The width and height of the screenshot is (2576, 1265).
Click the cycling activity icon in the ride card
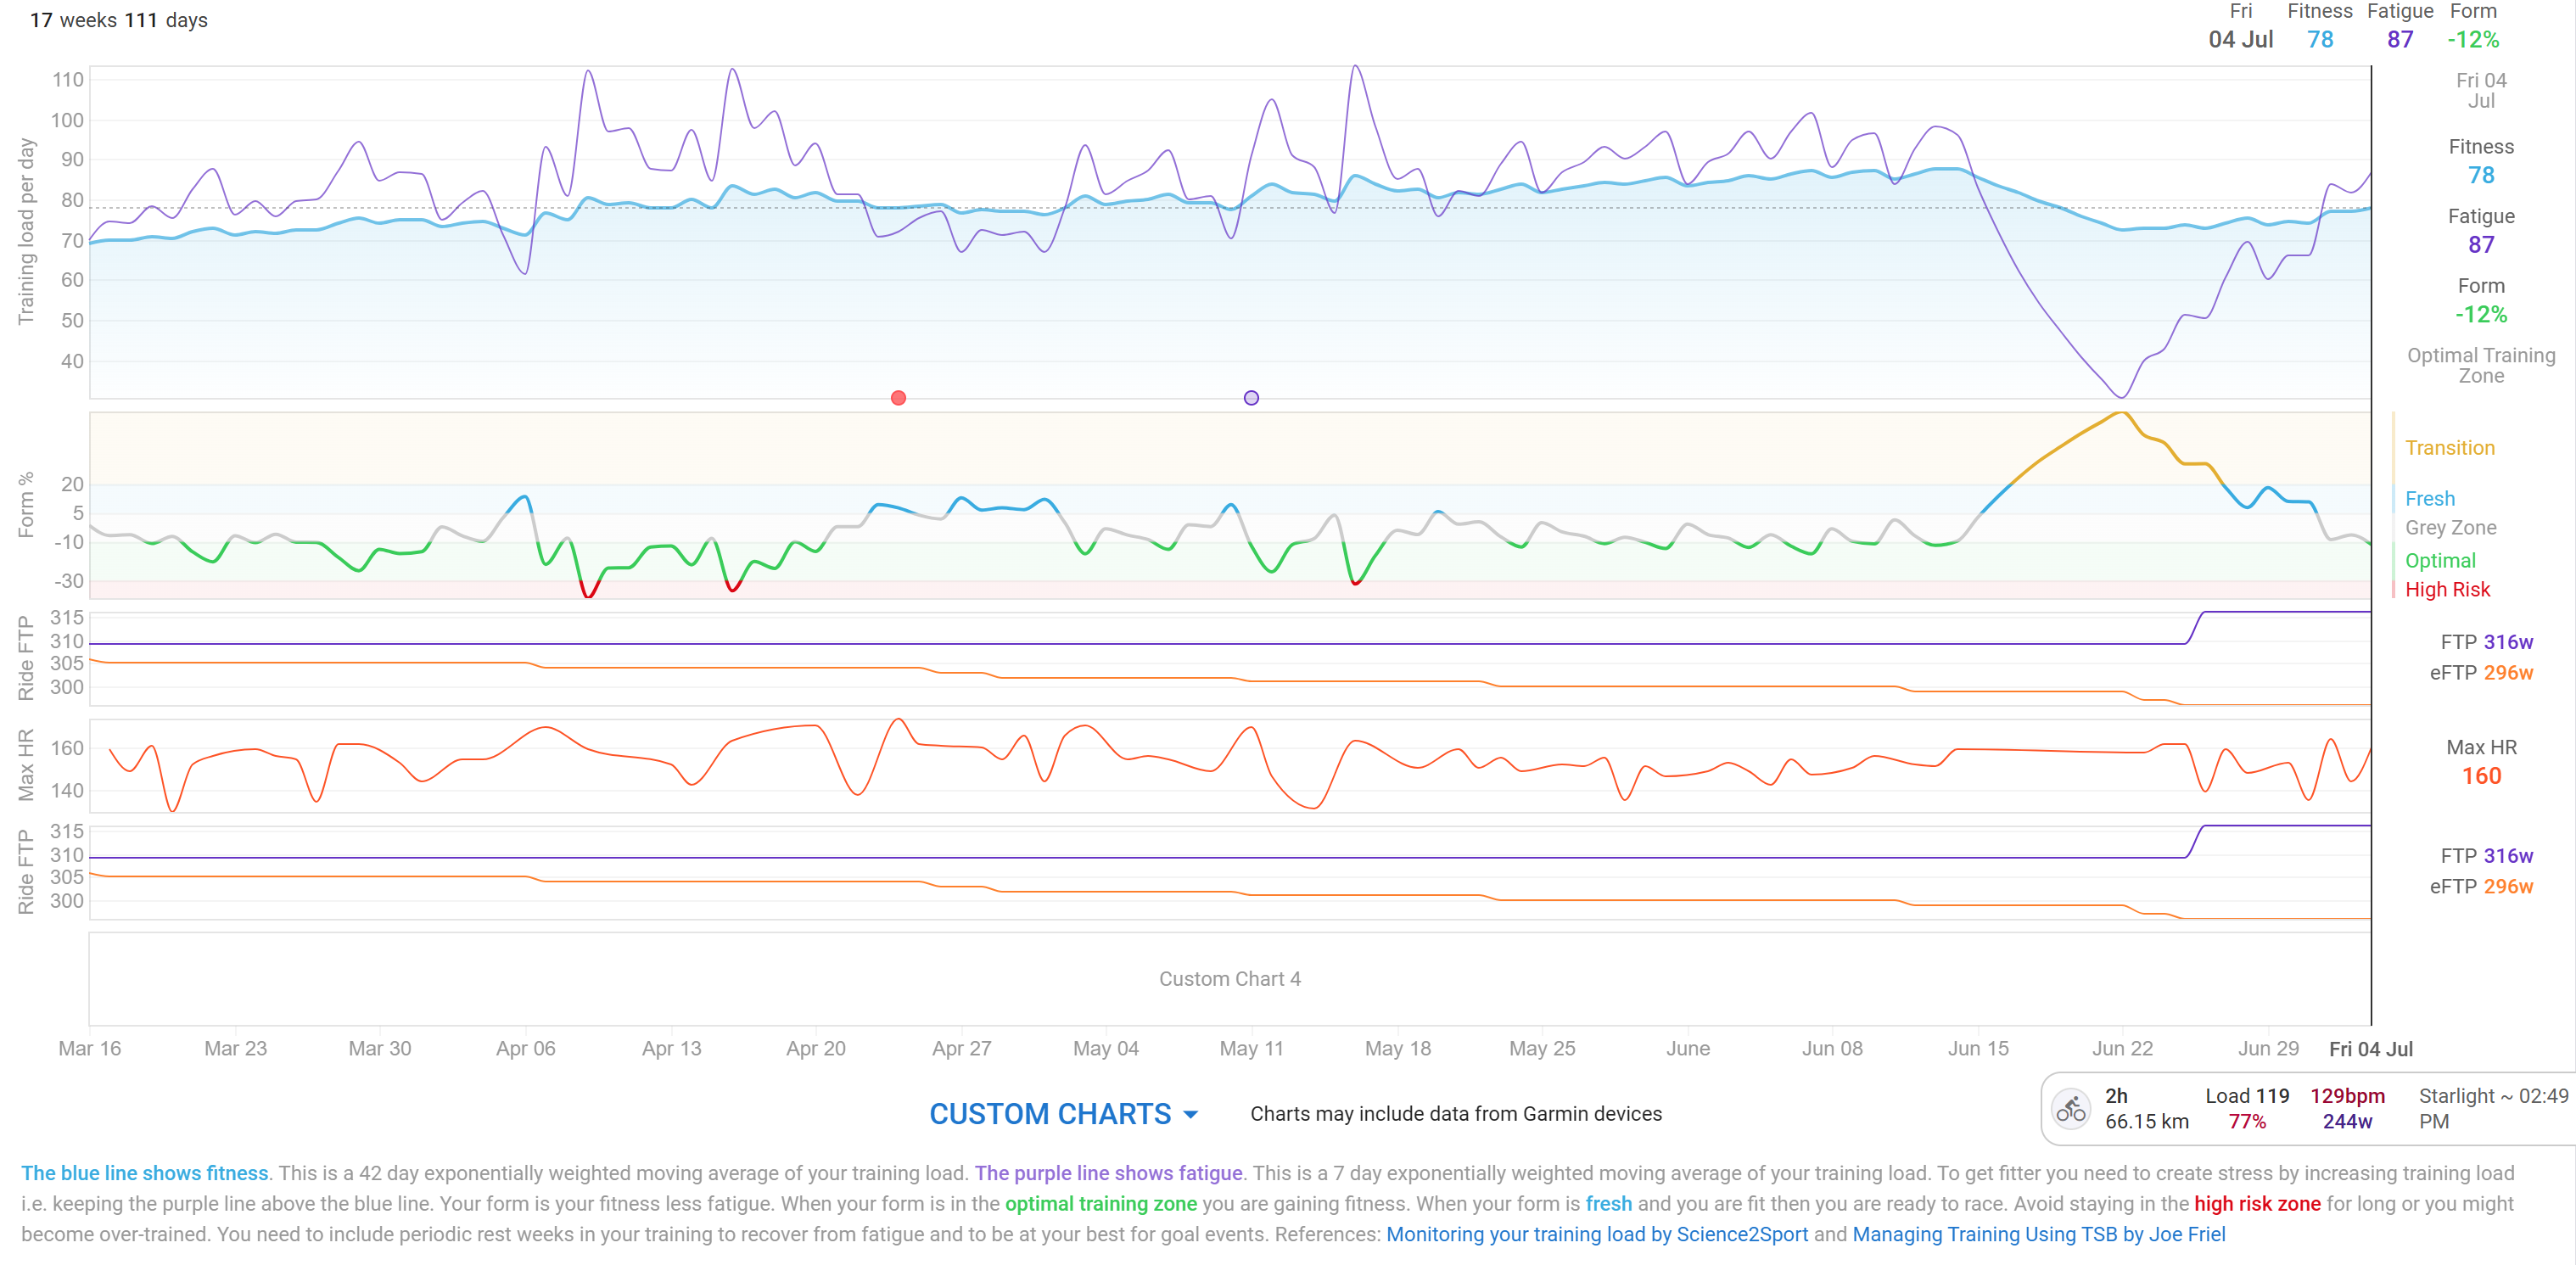(2071, 1108)
